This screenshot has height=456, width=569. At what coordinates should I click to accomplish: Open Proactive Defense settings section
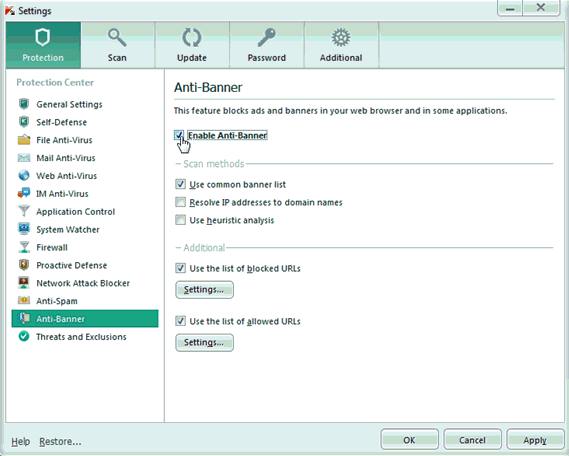[x=71, y=265]
